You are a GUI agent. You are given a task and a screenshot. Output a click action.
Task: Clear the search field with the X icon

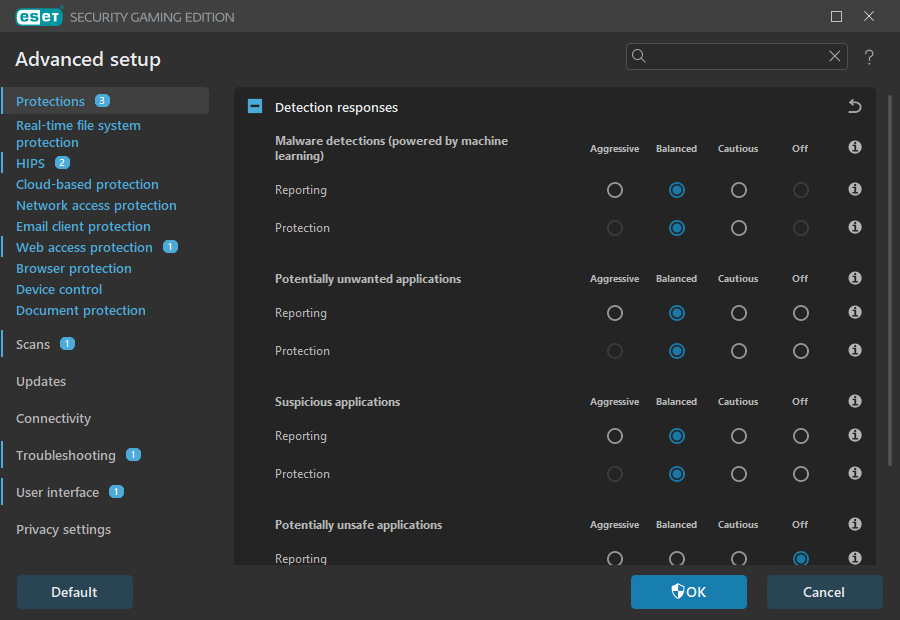835,56
